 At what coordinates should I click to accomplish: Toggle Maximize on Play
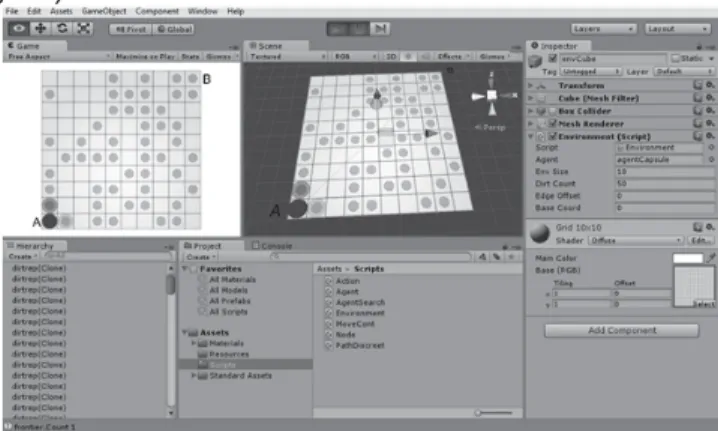pyautogui.click(x=145, y=56)
